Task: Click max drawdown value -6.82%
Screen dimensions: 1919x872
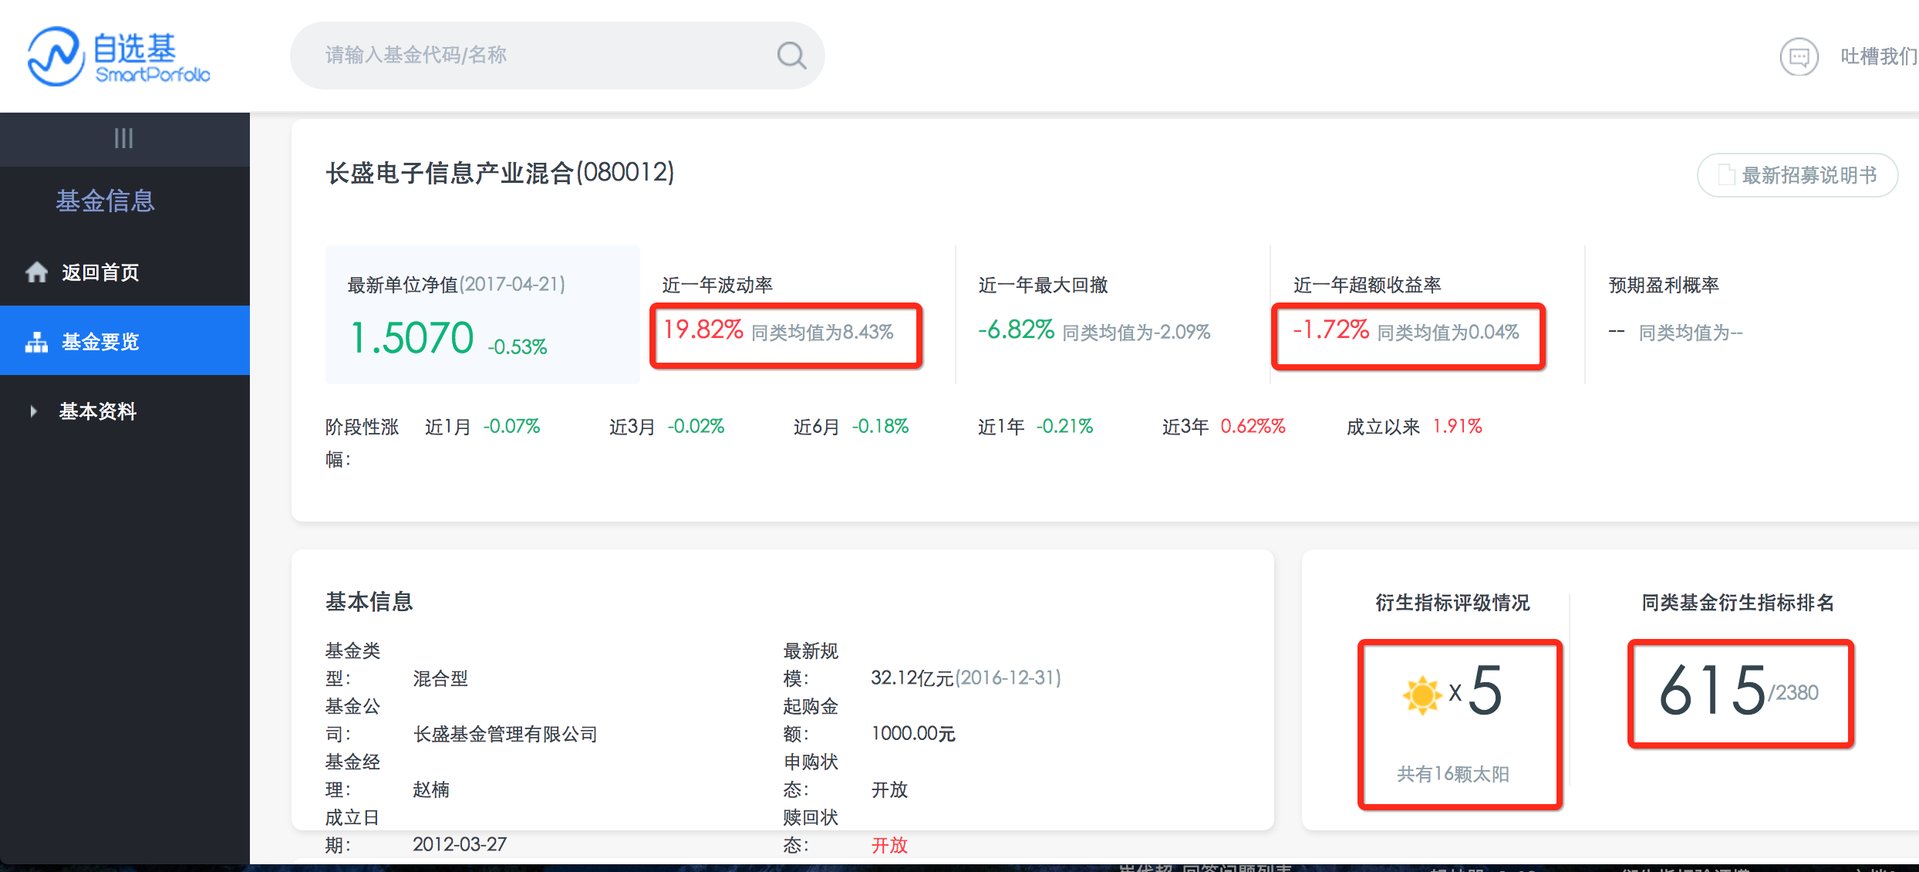Action: (x=1016, y=330)
